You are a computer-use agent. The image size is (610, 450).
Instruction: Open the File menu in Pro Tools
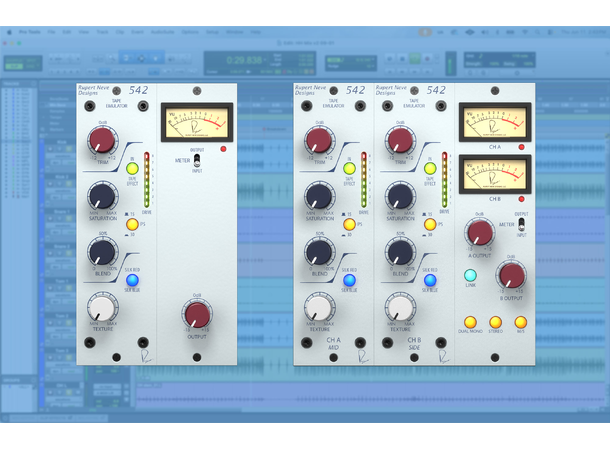51,32
